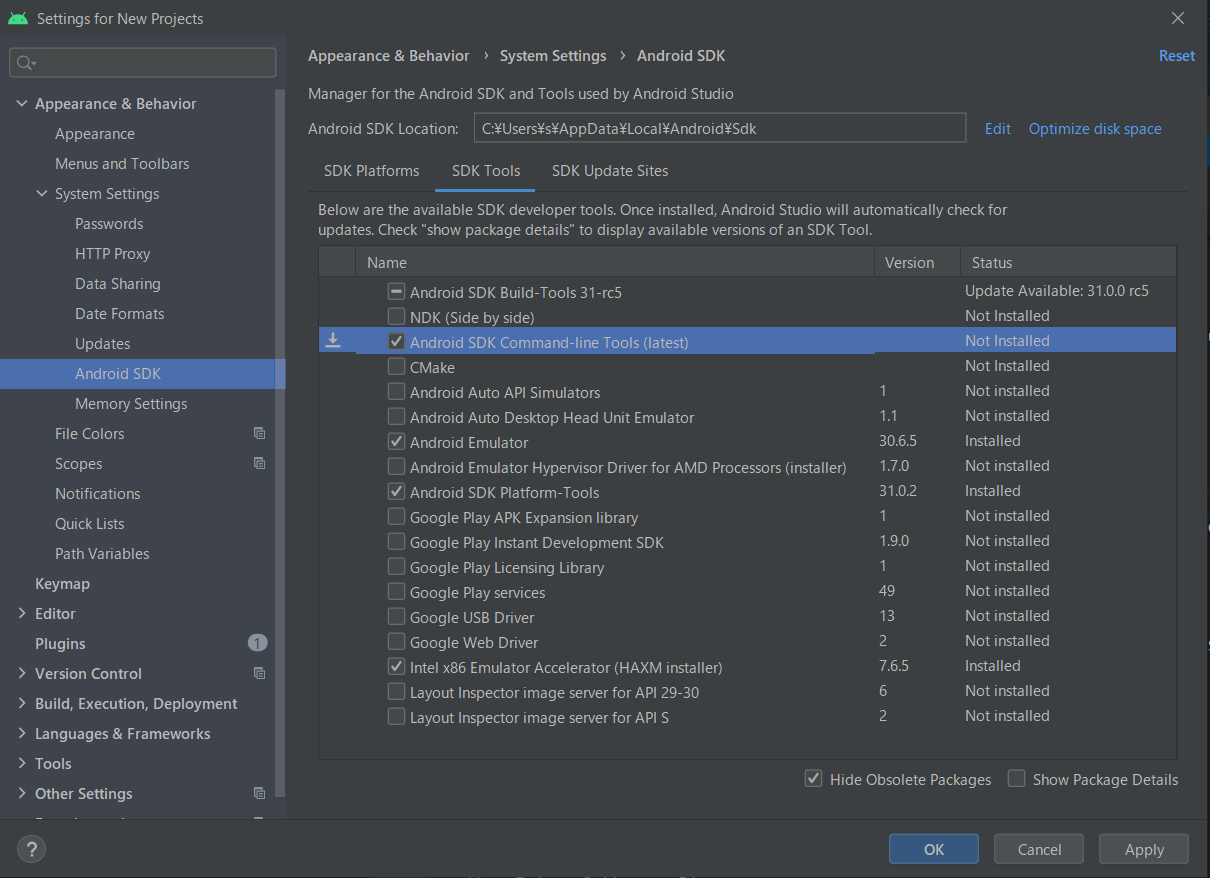The image size is (1210, 878).
Task: Open Appearance in the settings tree
Action: click(x=95, y=134)
